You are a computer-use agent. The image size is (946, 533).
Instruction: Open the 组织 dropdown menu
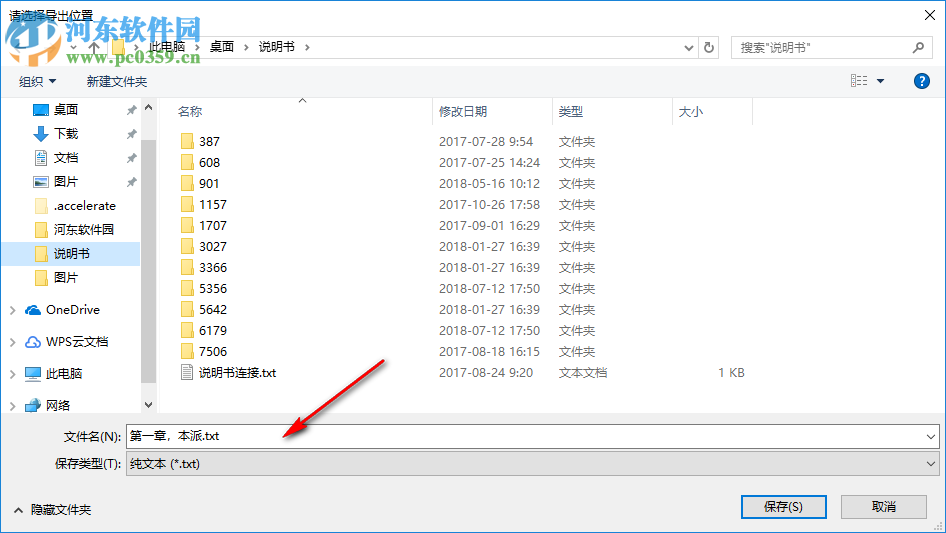(37, 81)
